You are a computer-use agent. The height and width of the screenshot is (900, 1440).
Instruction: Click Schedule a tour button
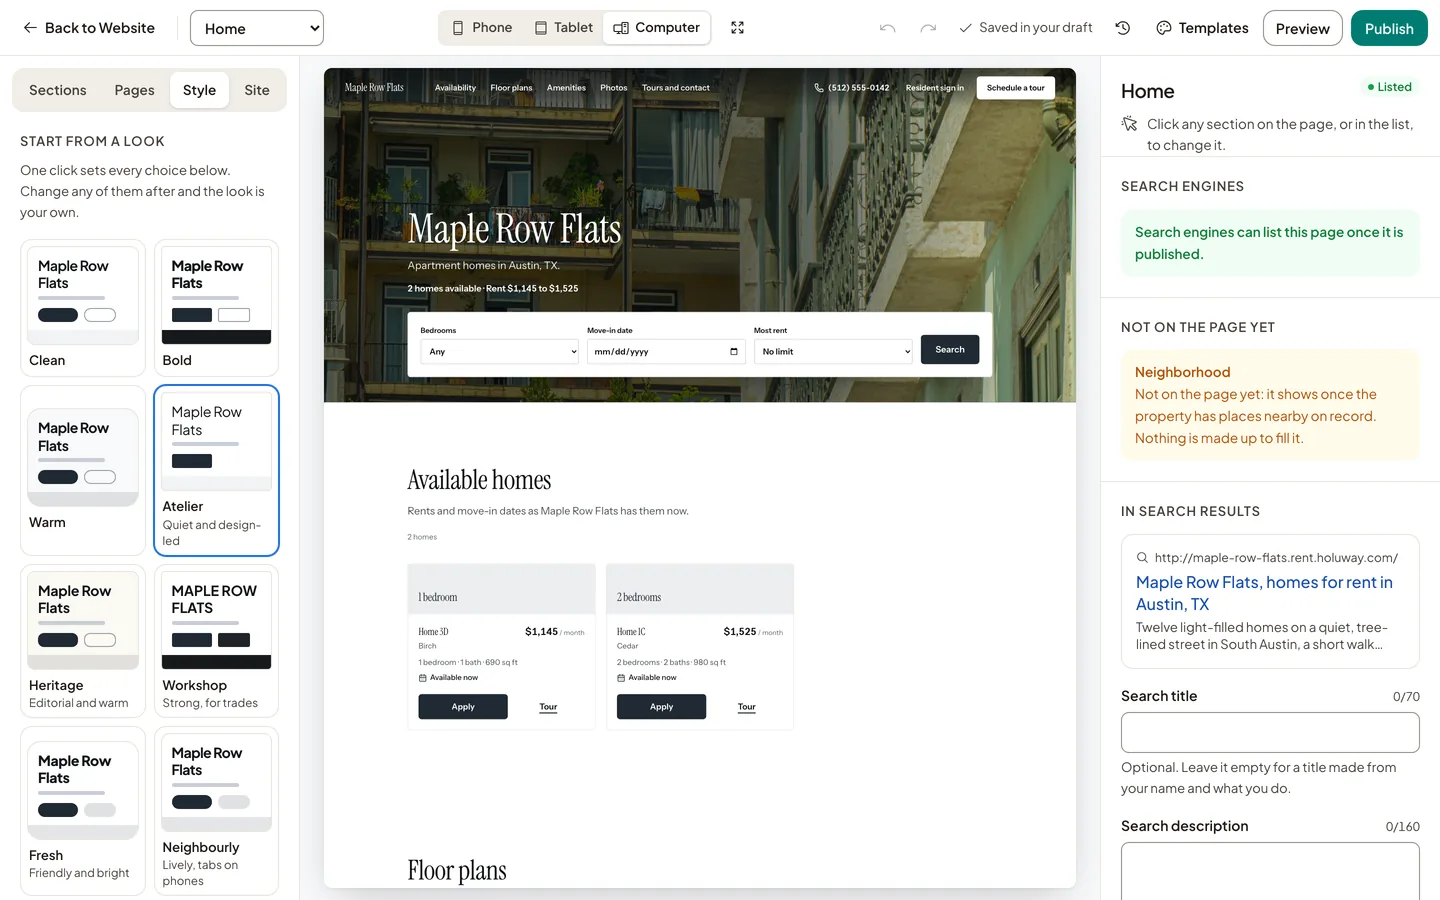(1015, 88)
